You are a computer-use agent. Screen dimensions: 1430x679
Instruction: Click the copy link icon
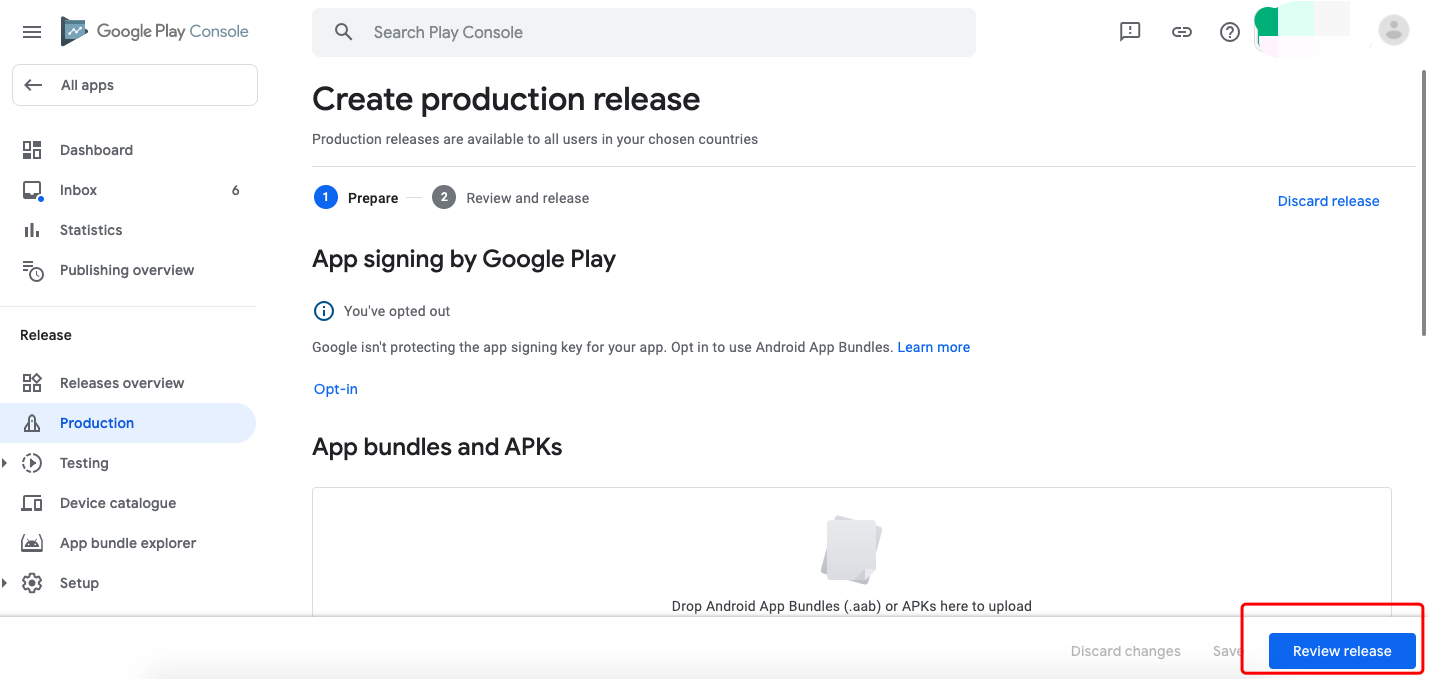(1181, 32)
